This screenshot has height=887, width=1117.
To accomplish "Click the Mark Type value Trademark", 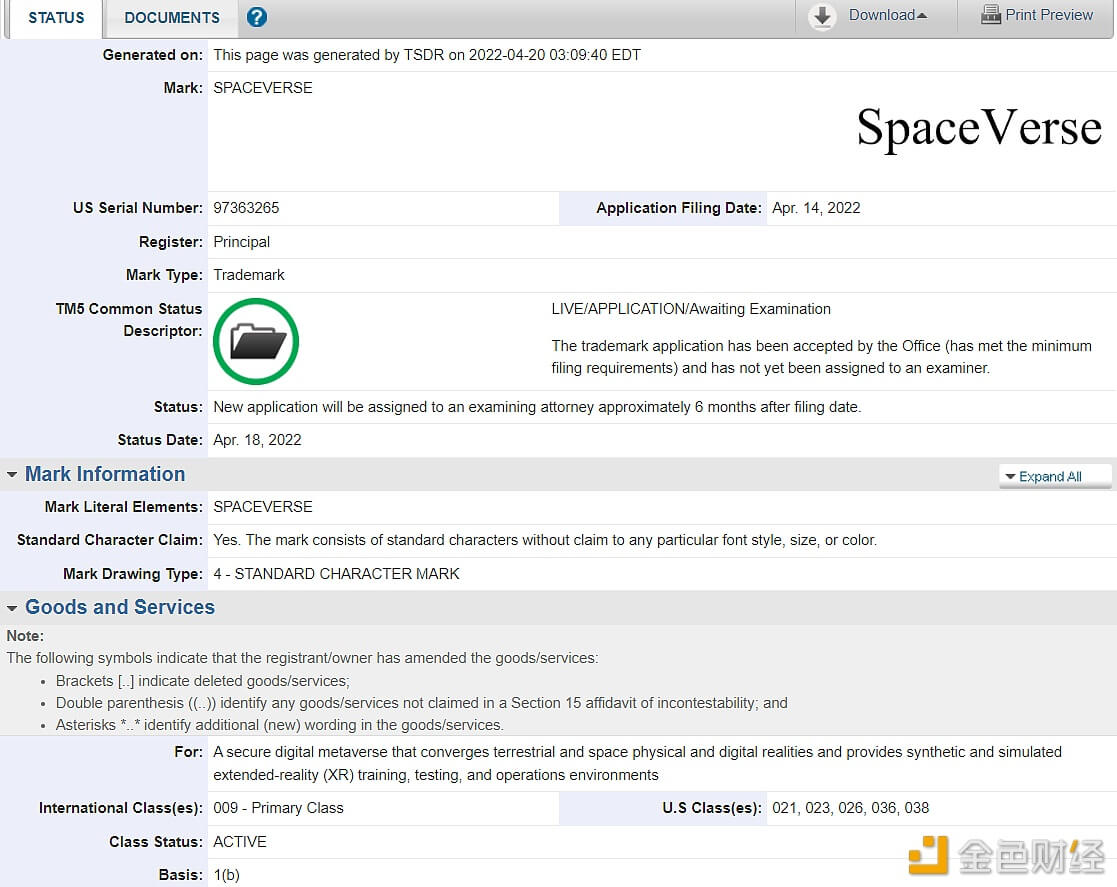I will click(x=249, y=275).
